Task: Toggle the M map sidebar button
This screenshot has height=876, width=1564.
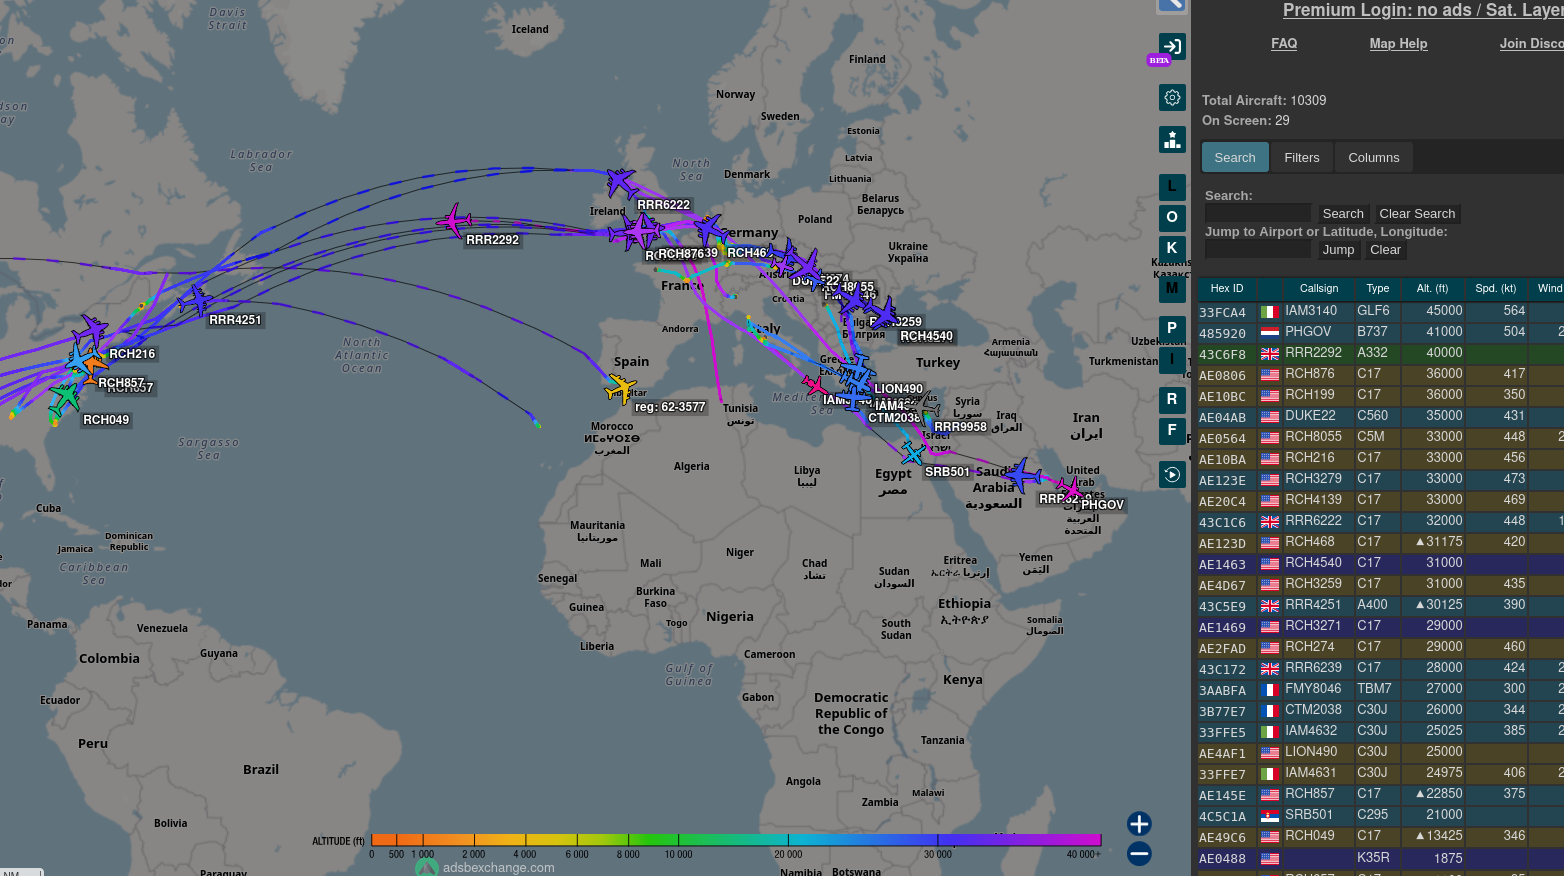Action: [x=1172, y=289]
